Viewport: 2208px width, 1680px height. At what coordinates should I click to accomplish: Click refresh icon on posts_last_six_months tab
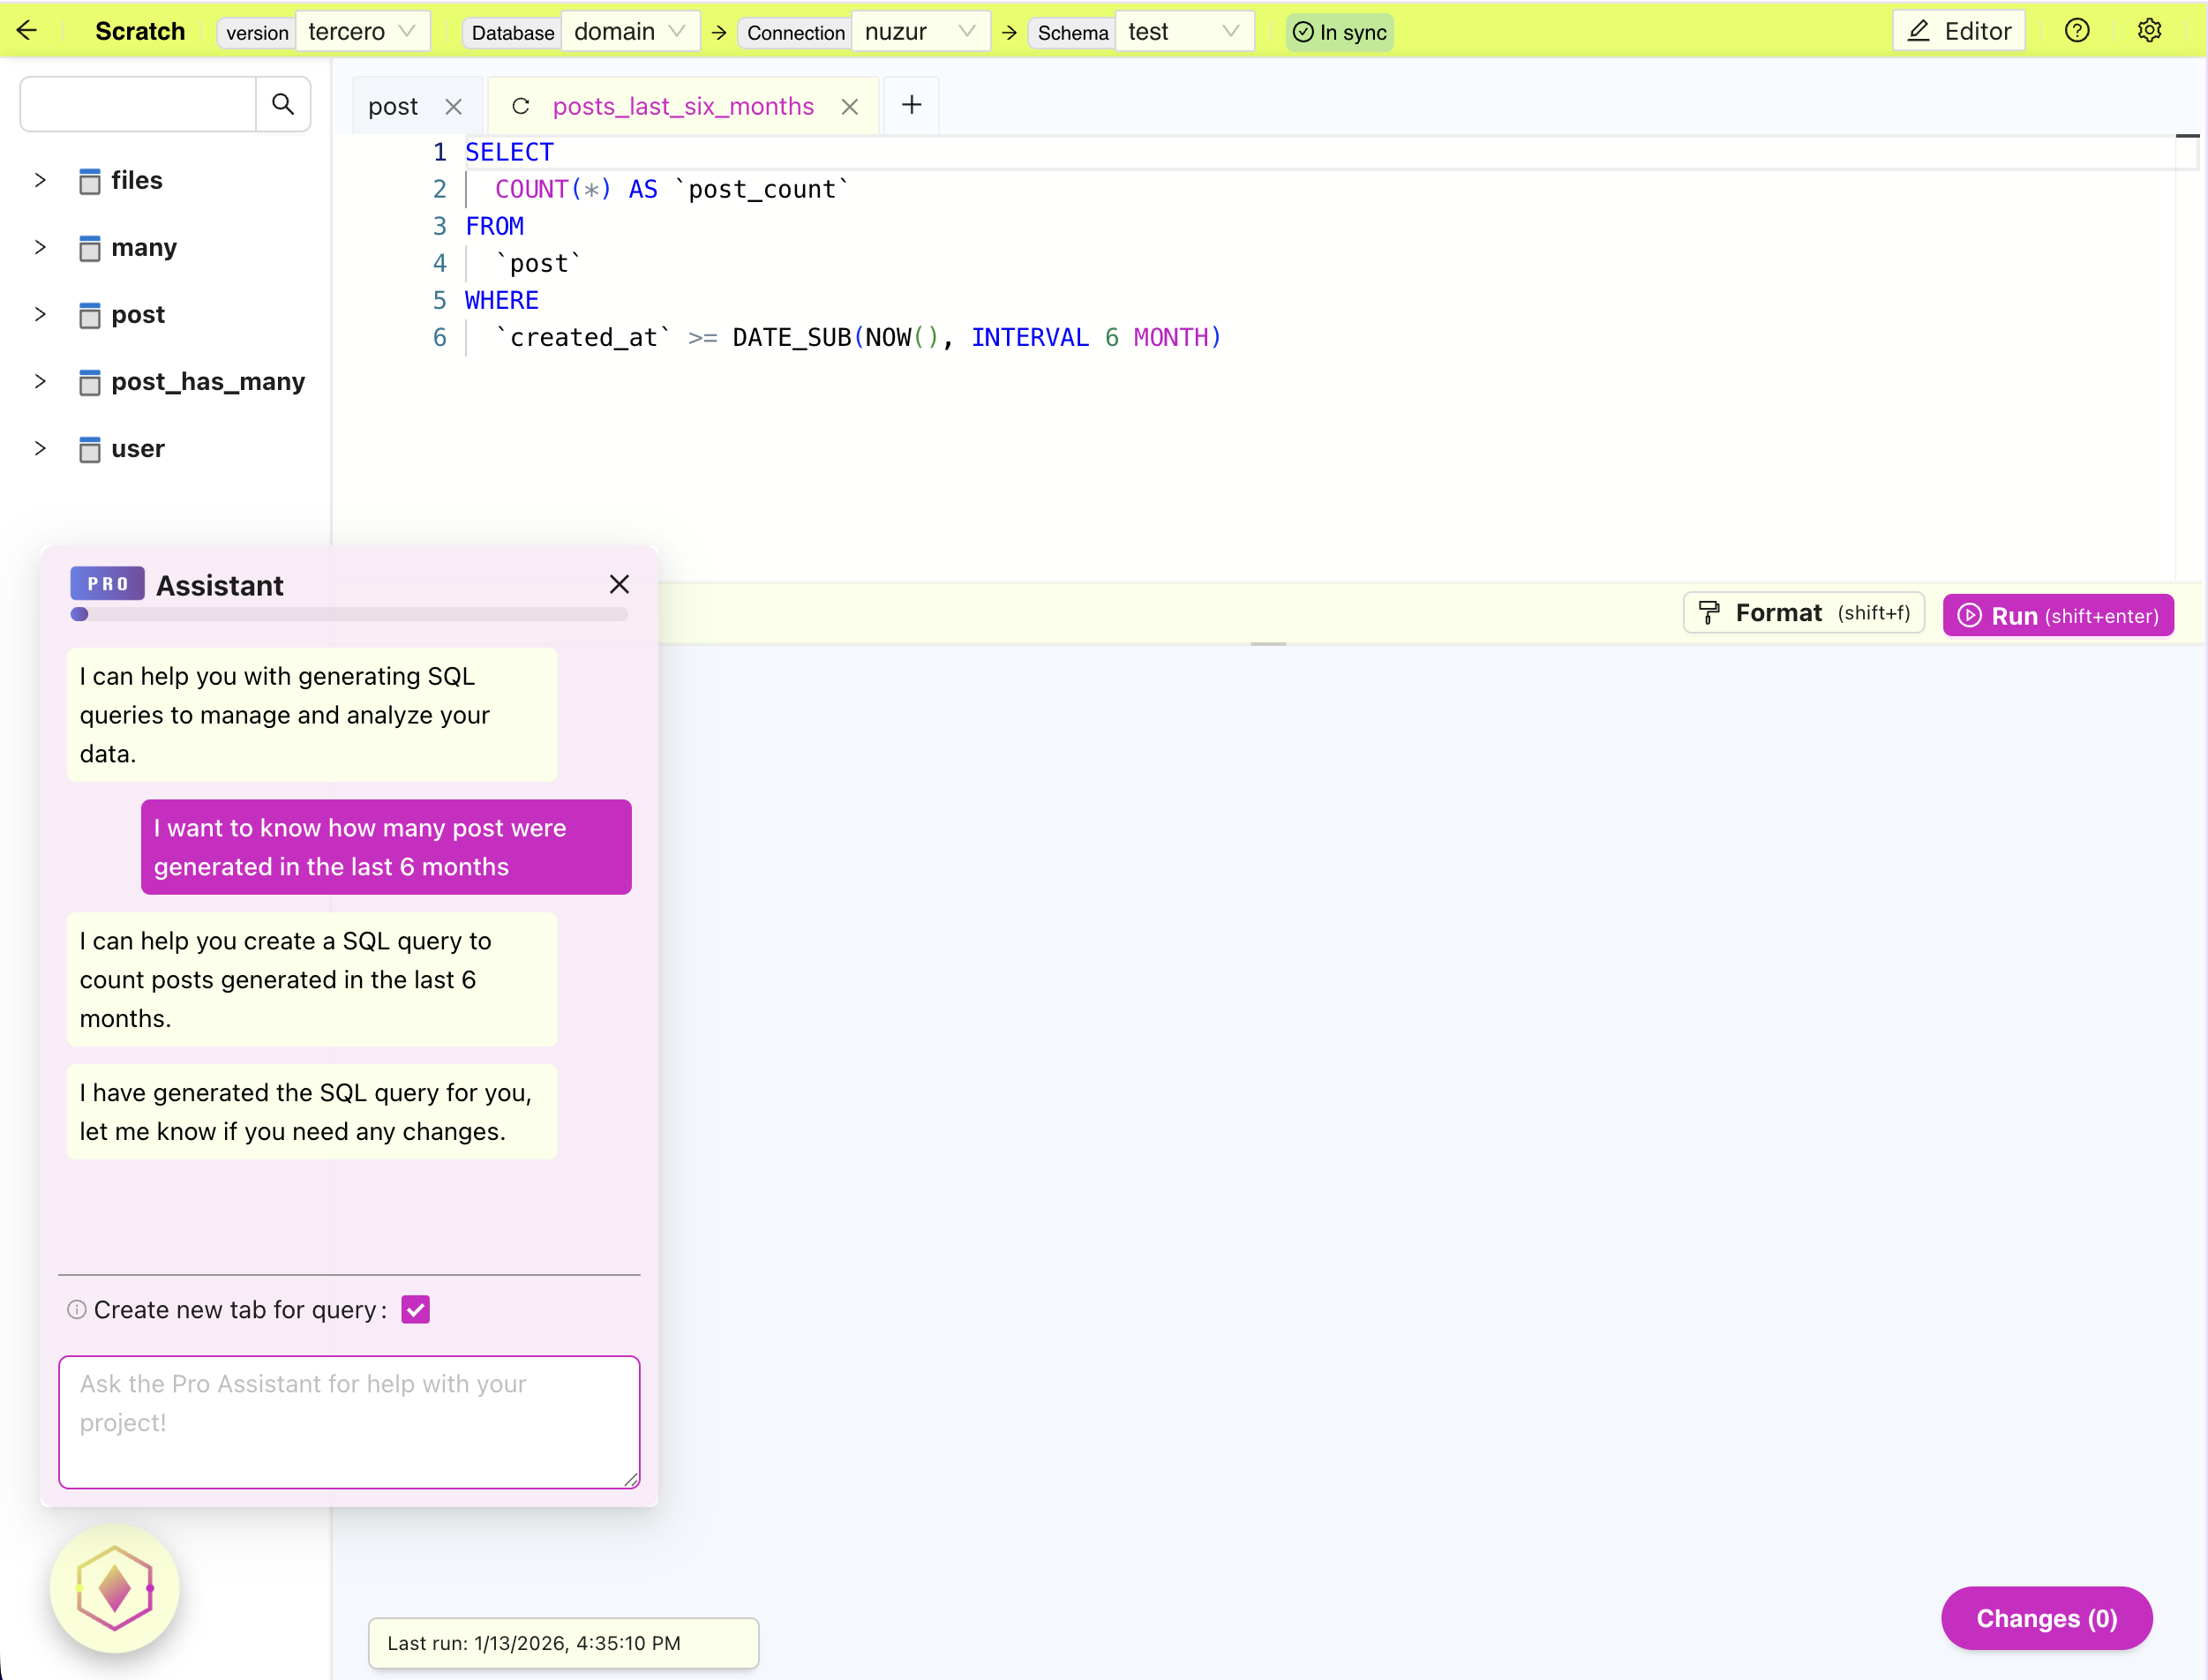pyautogui.click(x=520, y=106)
